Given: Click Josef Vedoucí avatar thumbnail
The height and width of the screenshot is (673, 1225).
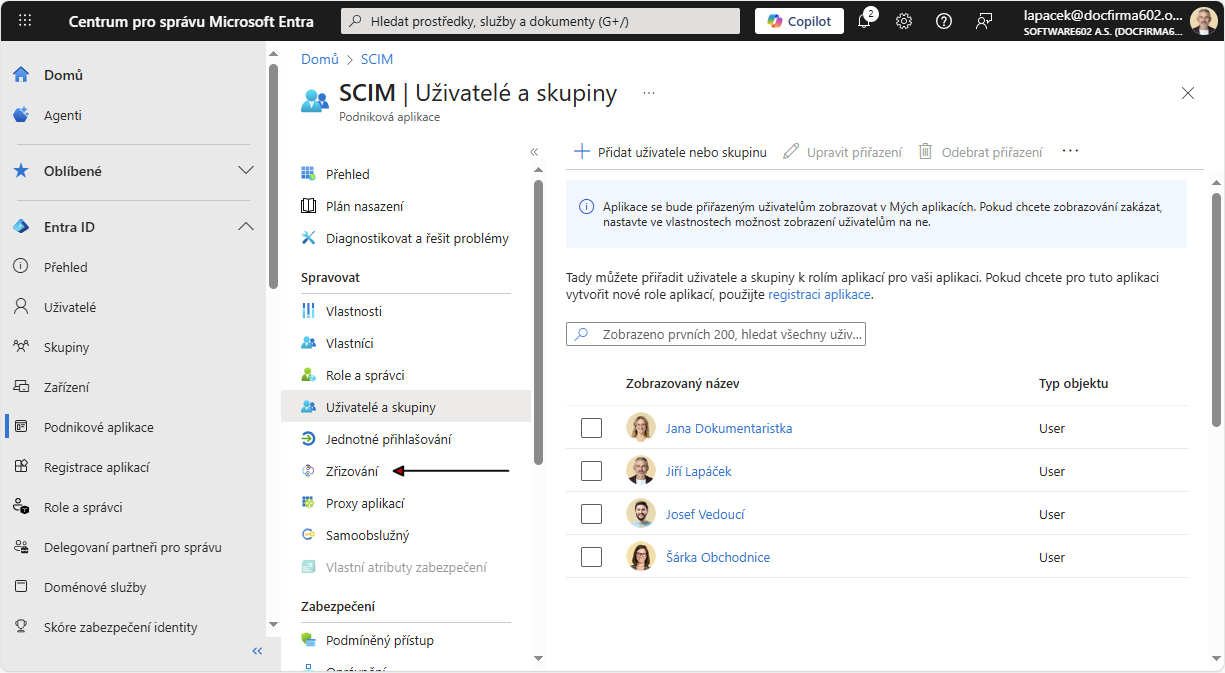Looking at the screenshot, I should pos(641,514).
